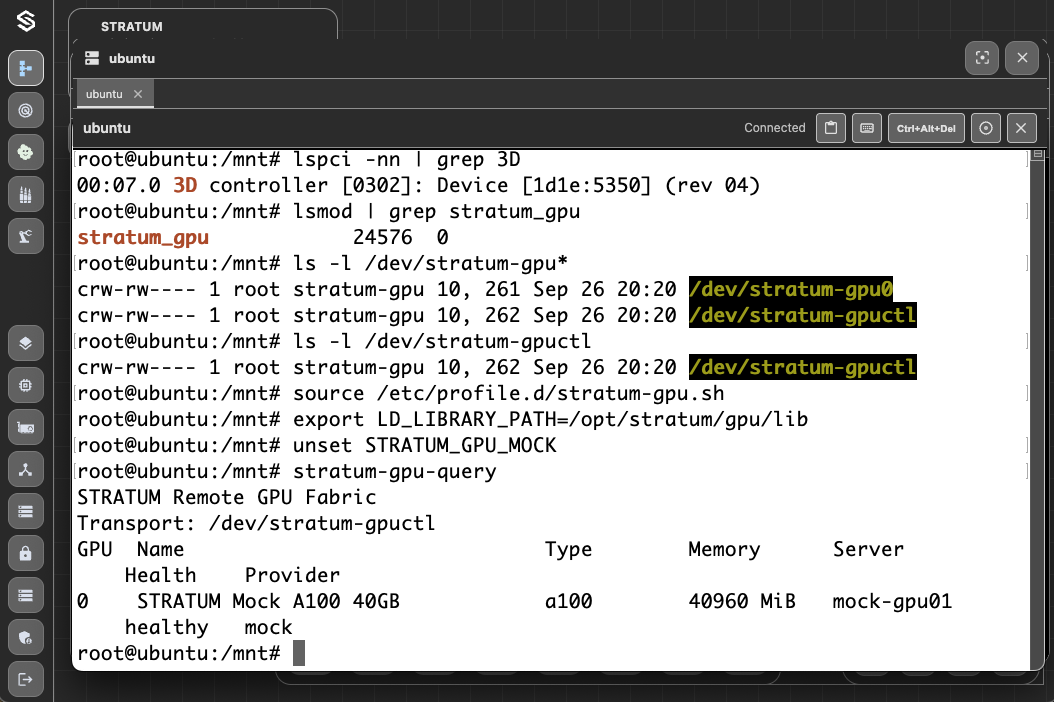Open the network nodes sidebar icon
This screenshot has height=702, width=1054.
(x=26, y=469)
